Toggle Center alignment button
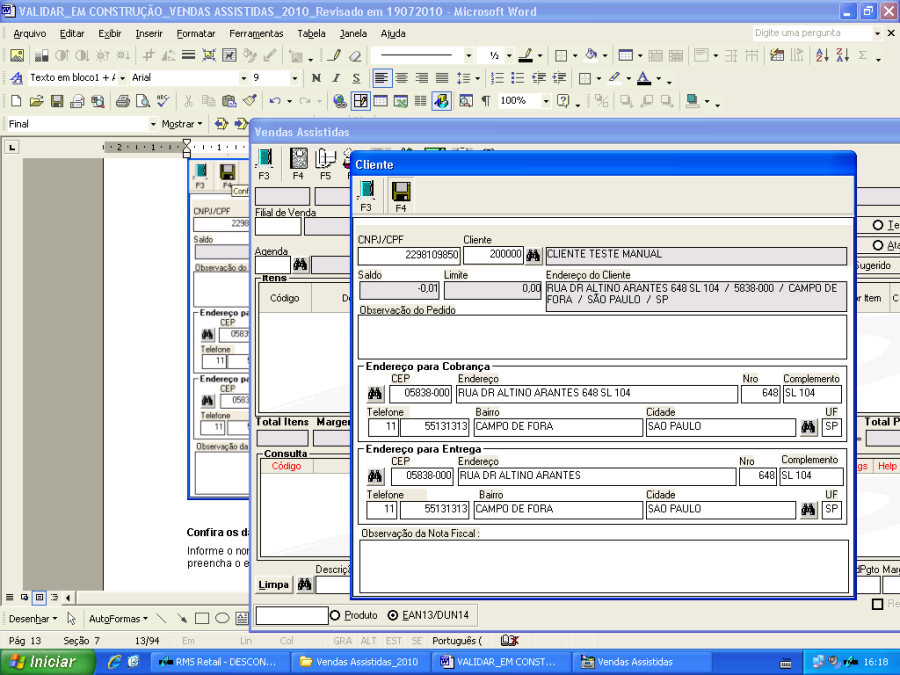The height and width of the screenshot is (675, 900). pyautogui.click(x=402, y=78)
